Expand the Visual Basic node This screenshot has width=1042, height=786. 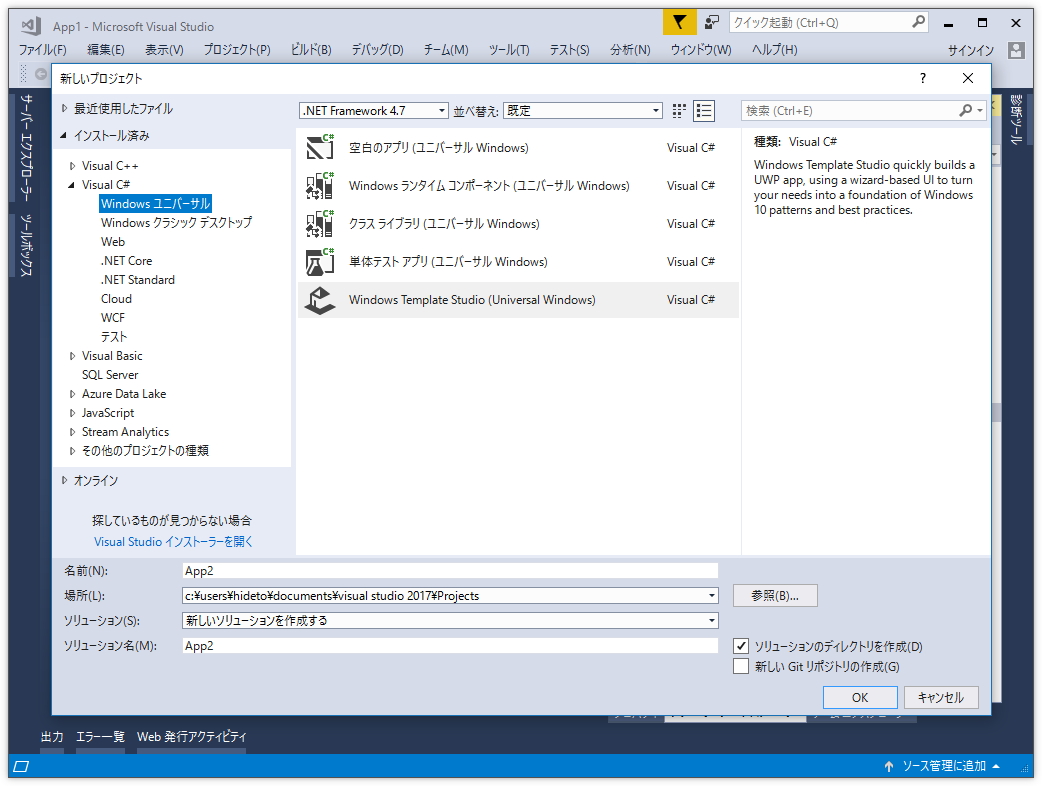(72, 356)
